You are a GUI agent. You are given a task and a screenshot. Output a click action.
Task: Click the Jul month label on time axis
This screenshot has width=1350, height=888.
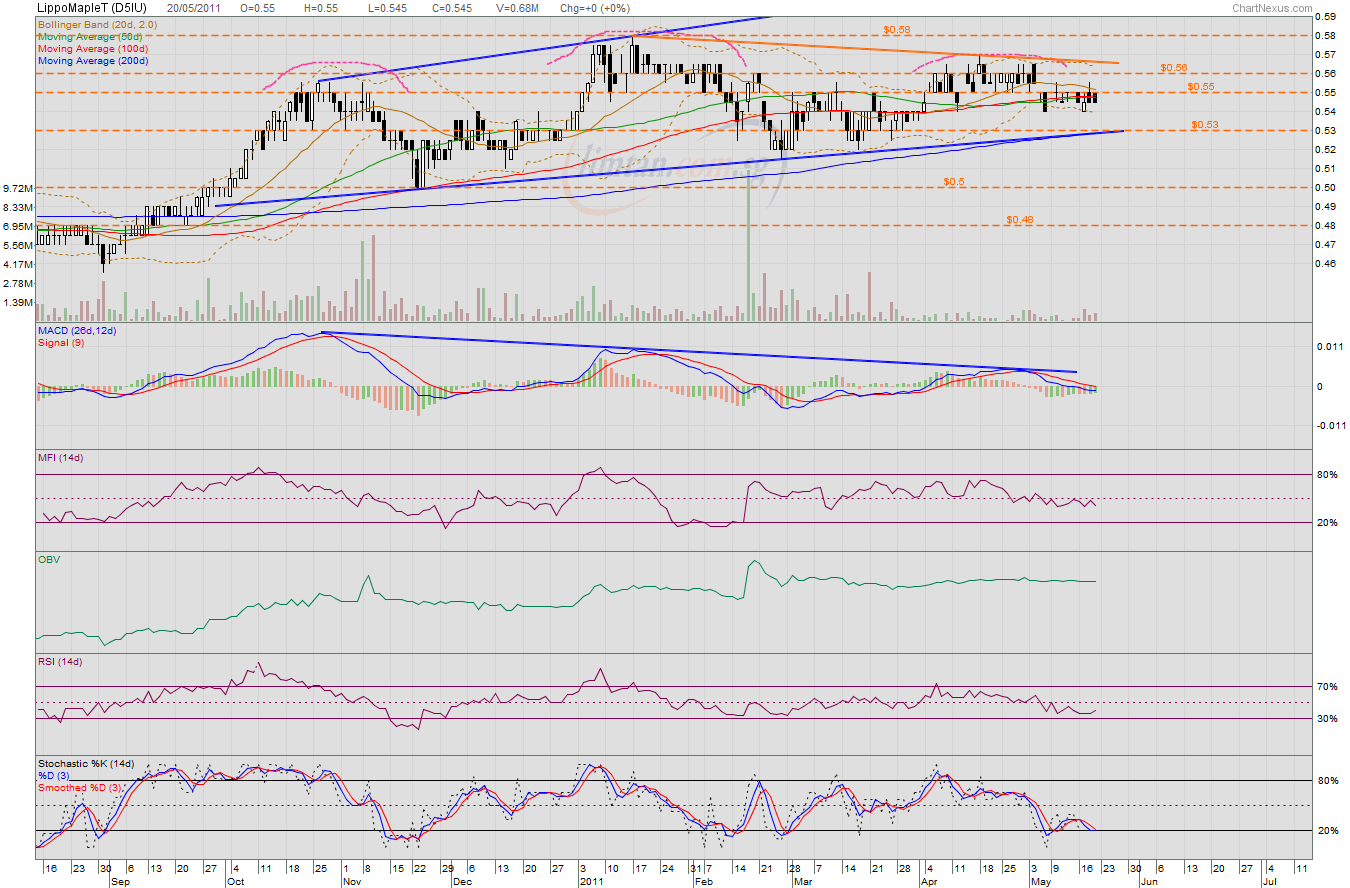[1268, 882]
